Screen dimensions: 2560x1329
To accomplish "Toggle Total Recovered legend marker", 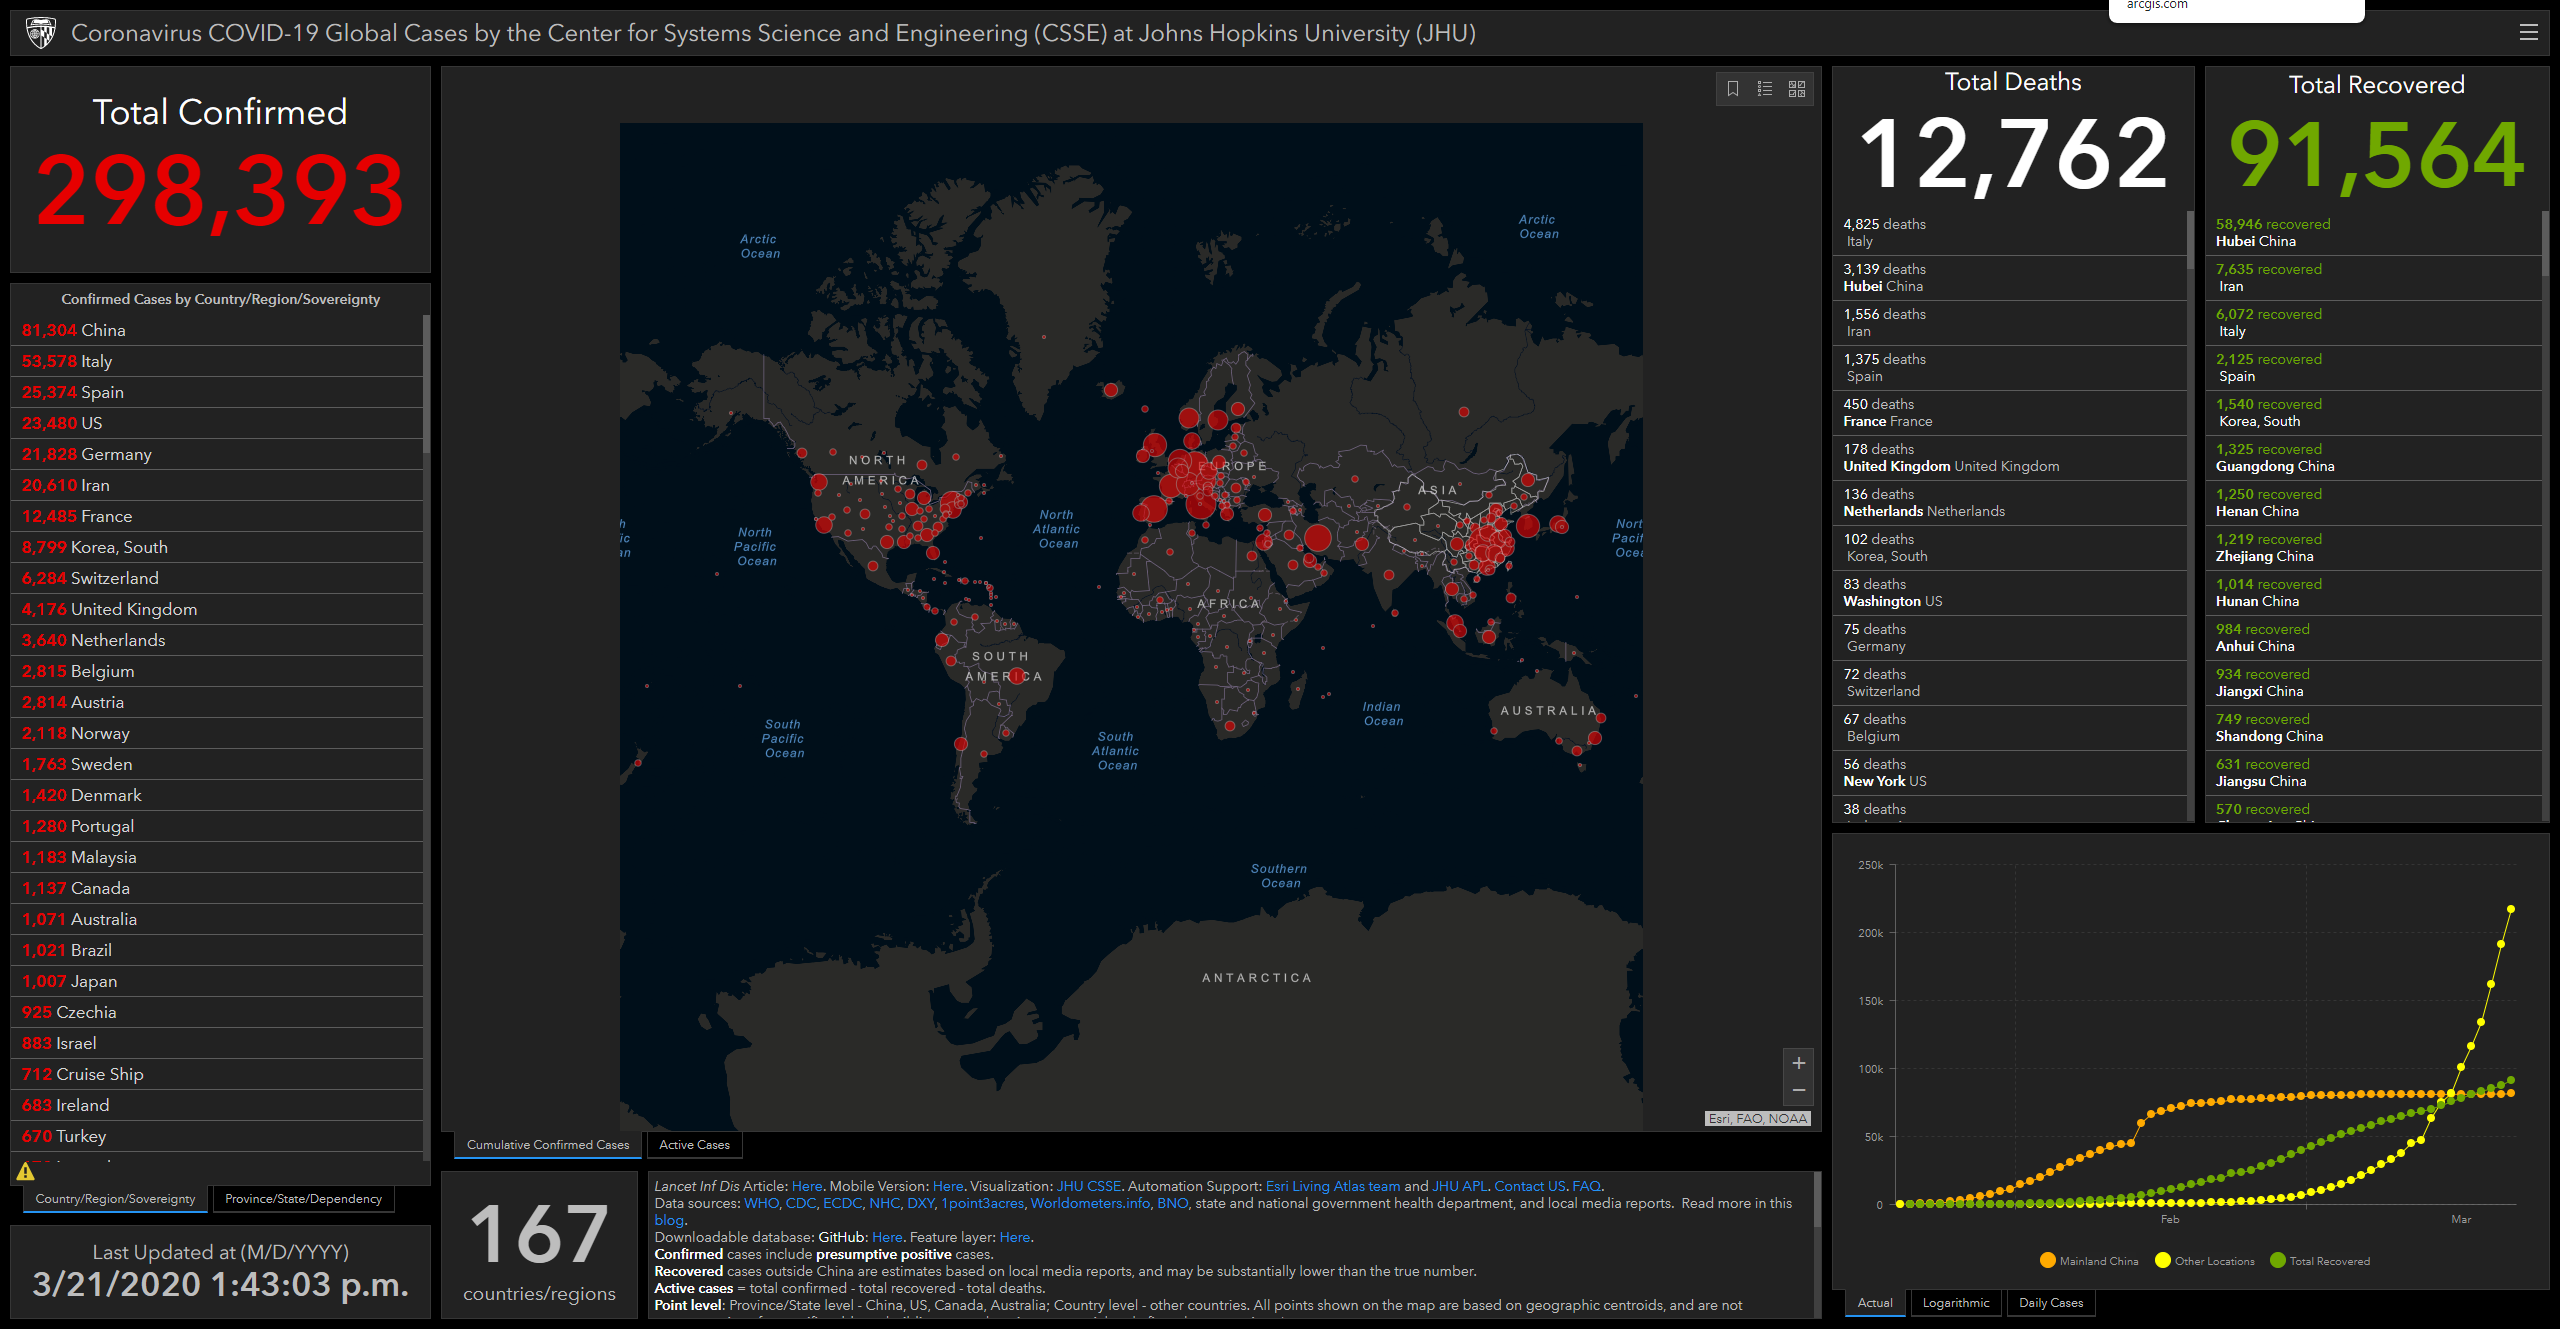I will 2278,1260.
